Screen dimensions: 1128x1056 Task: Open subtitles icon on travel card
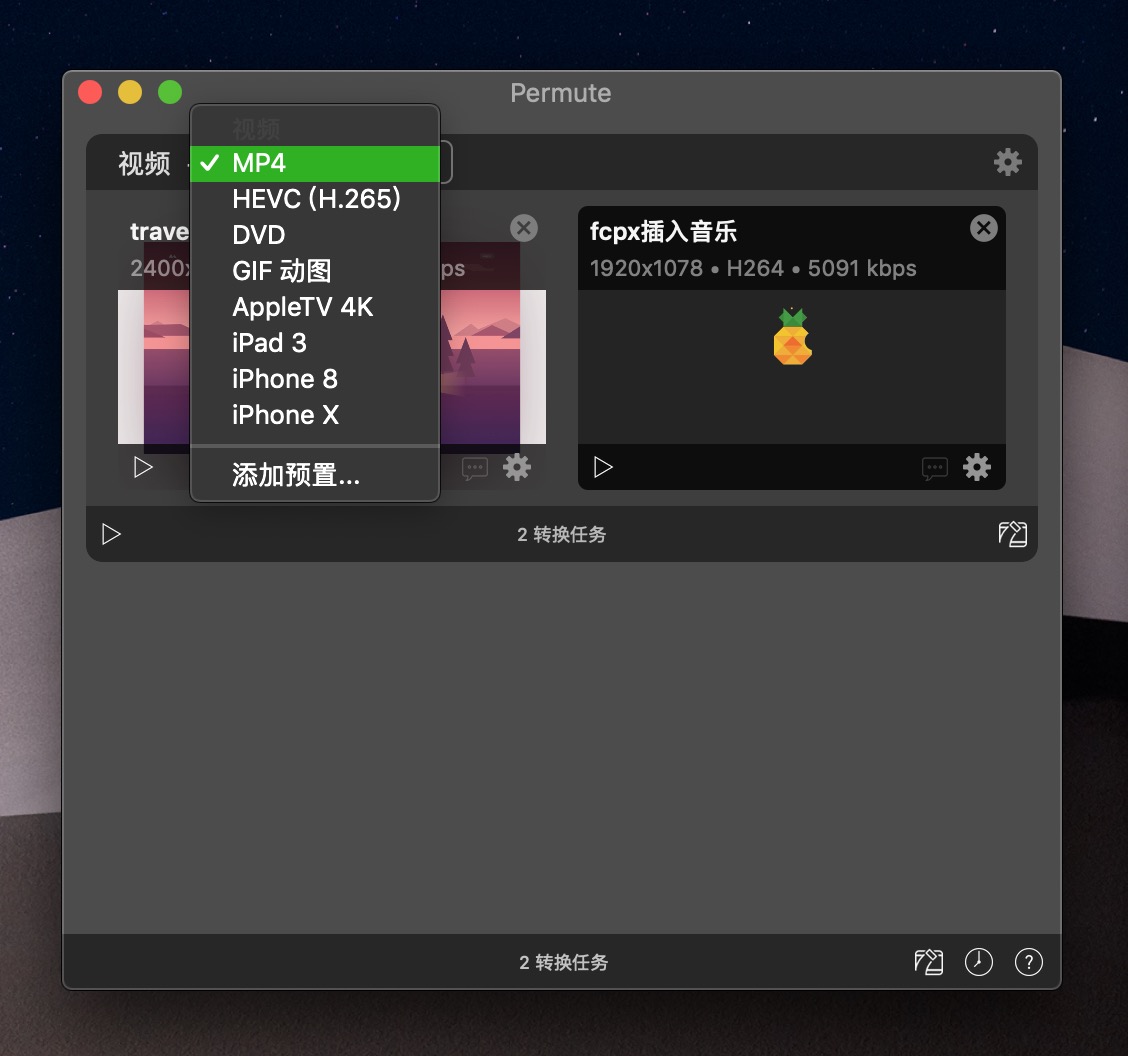475,469
